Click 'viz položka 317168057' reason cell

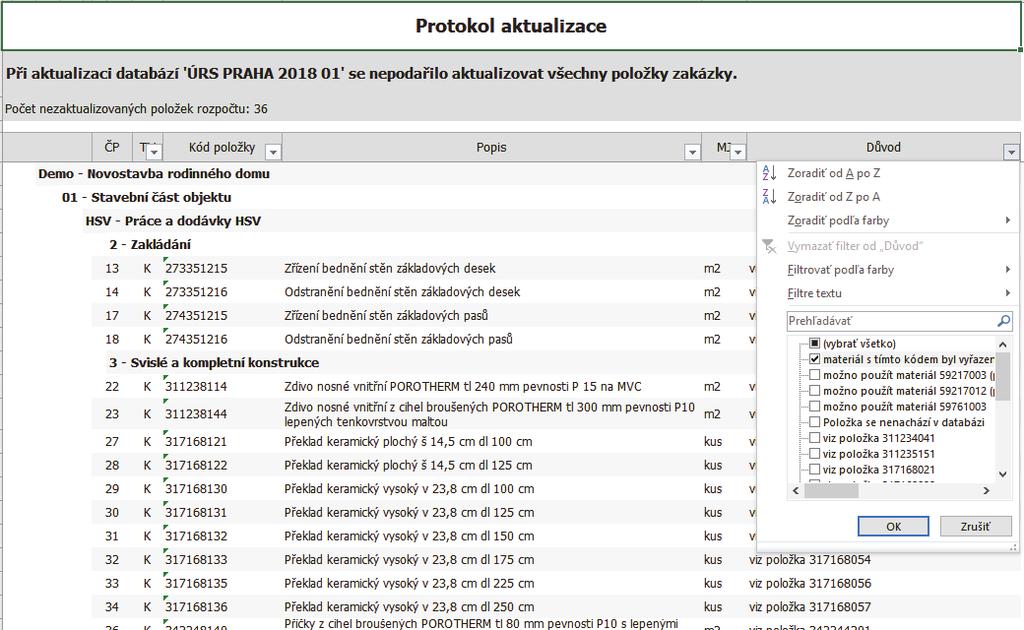810,606
